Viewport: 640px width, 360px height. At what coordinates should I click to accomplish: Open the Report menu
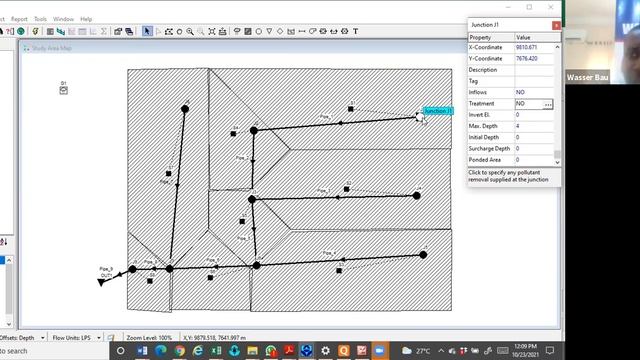tap(19, 19)
